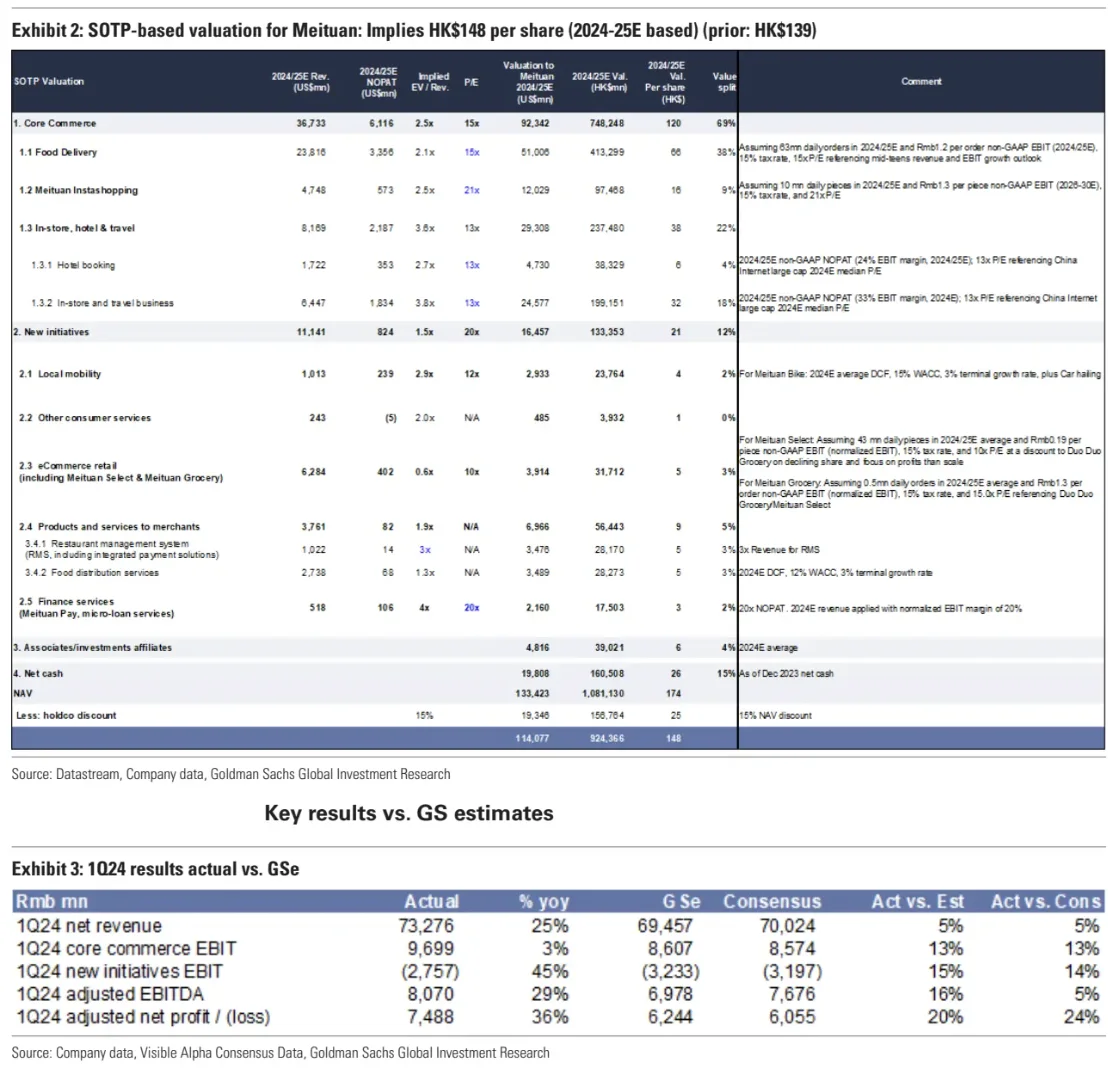The width and height of the screenshot is (1108, 1074).
Task: Click '1.3 In-store, hotel & travel' label
Action: pos(76,228)
